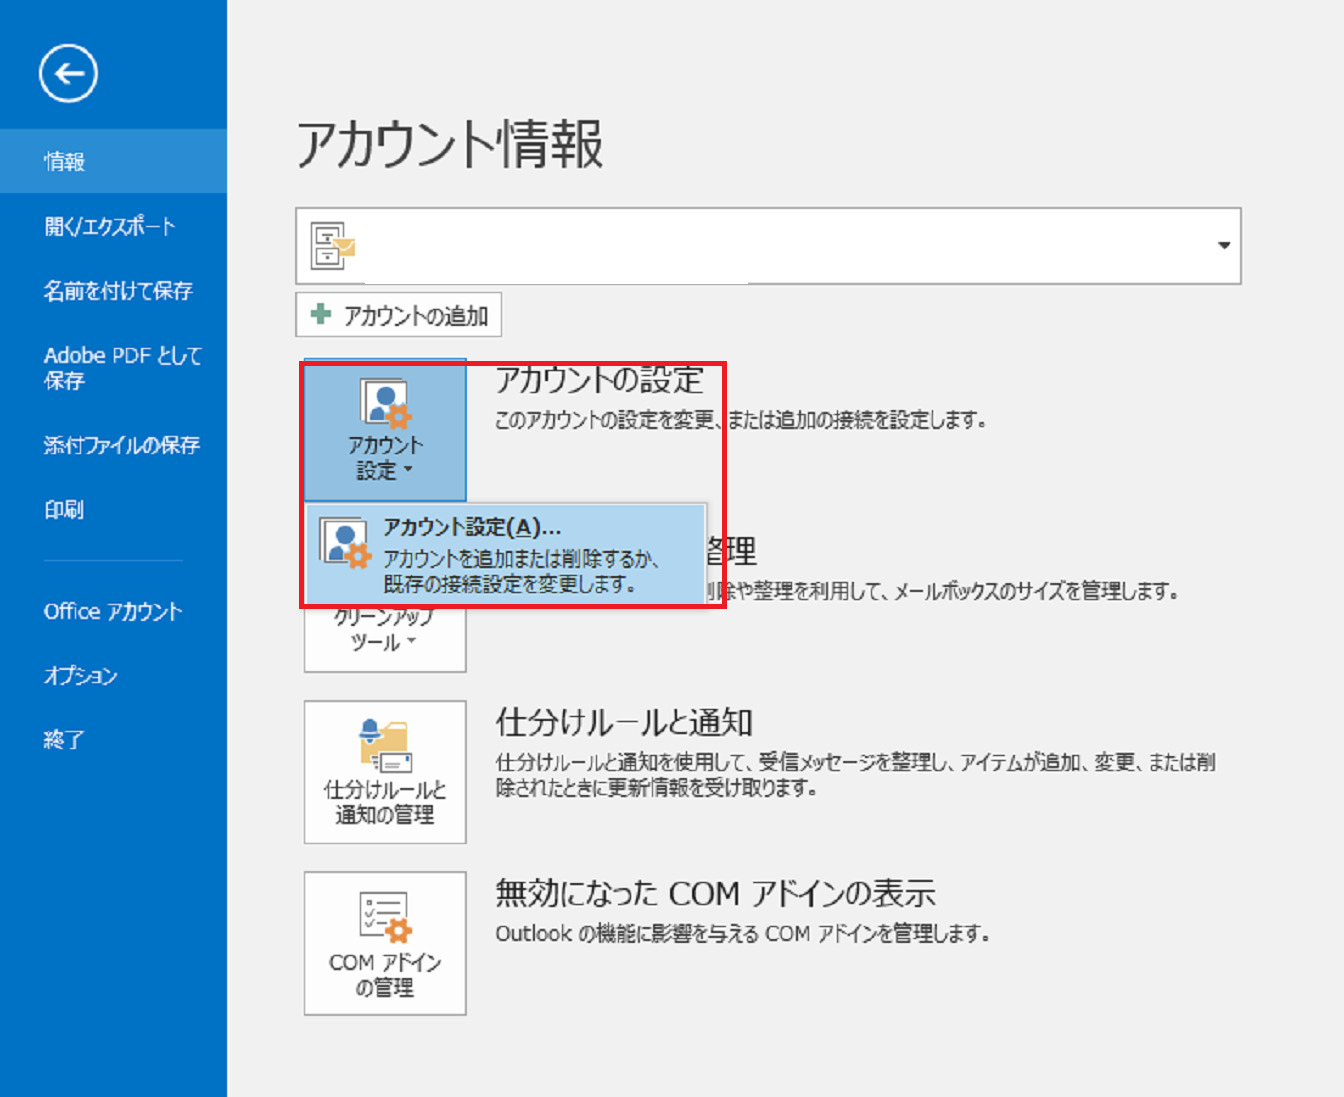Screen dimensions: 1344x1097
Task: Collapse the アカウント設定 dropdown arrow
Action: pyautogui.click(x=408, y=470)
